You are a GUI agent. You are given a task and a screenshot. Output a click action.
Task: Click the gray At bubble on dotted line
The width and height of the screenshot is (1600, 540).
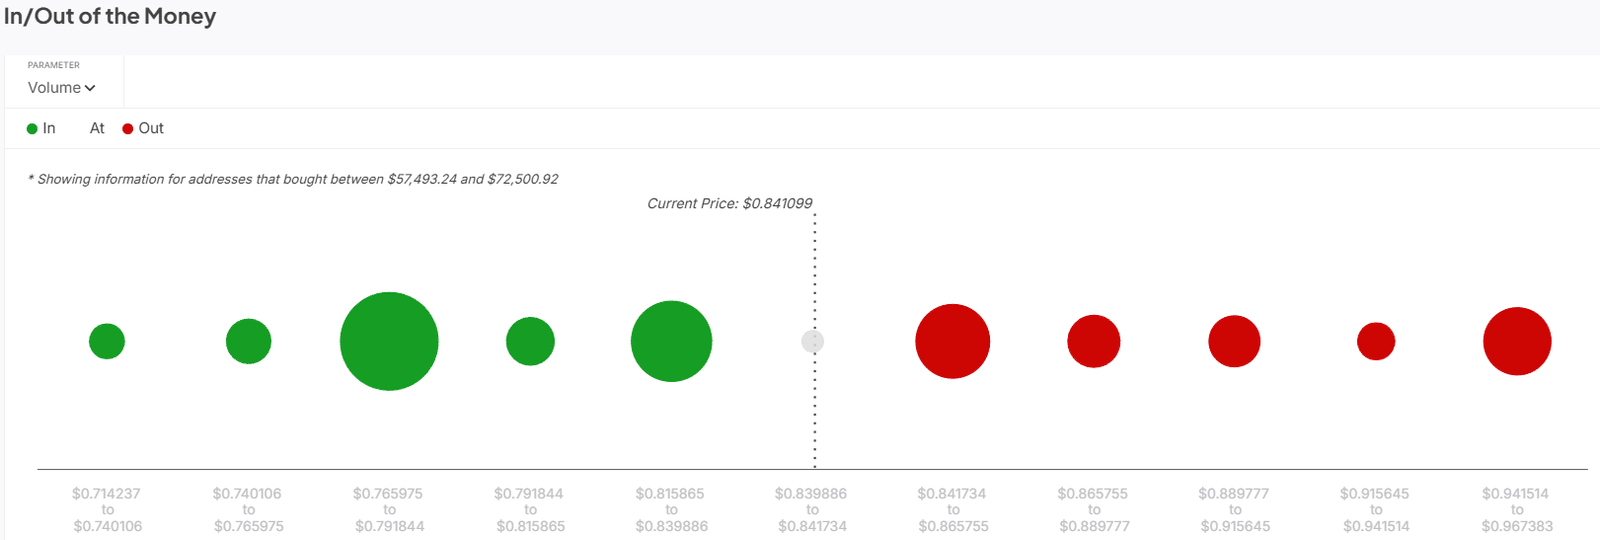click(813, 341)
